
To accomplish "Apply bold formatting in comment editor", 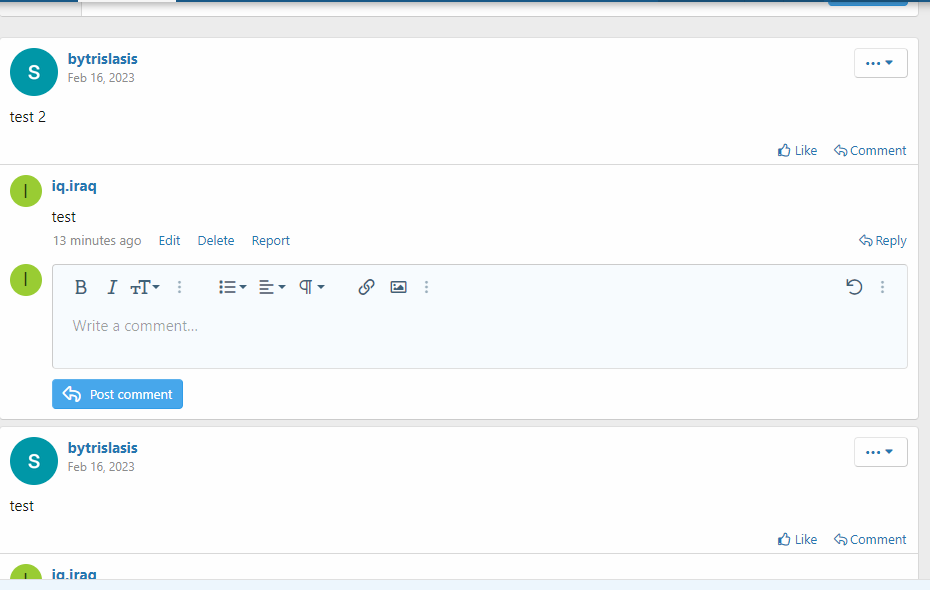I will point(81,287).
